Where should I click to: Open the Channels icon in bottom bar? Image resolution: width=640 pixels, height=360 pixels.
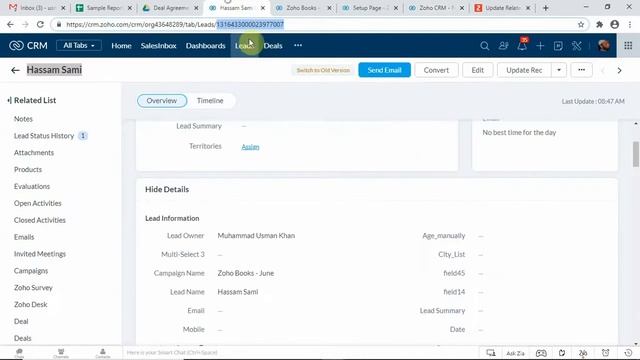click(x=61, y=353)
